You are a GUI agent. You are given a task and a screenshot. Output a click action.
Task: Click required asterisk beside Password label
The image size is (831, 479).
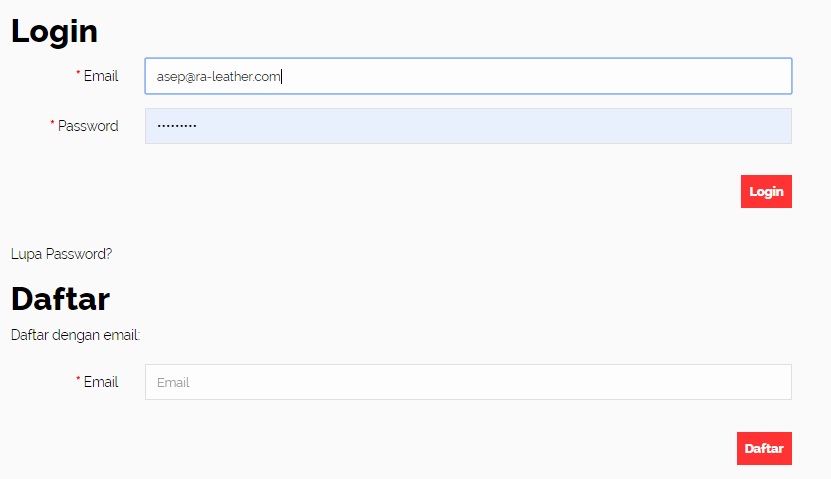(53, 125)
